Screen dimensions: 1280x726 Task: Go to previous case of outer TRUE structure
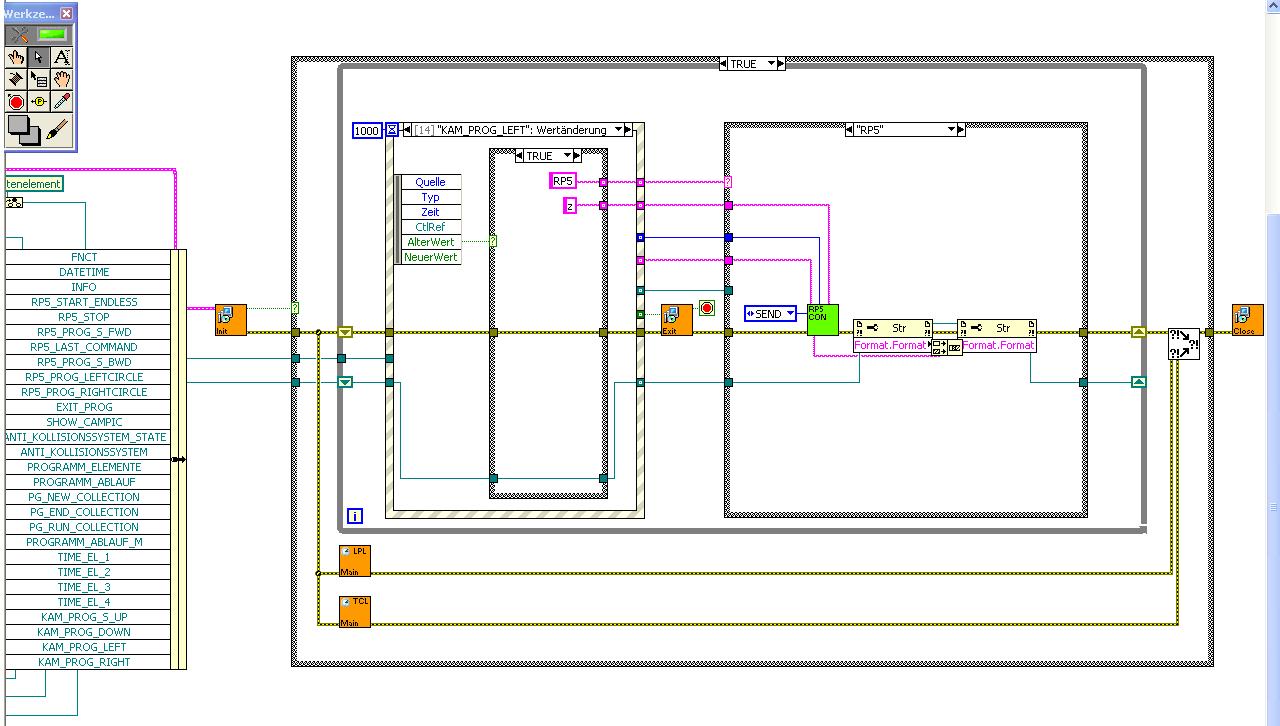click(x=723, y=63)
